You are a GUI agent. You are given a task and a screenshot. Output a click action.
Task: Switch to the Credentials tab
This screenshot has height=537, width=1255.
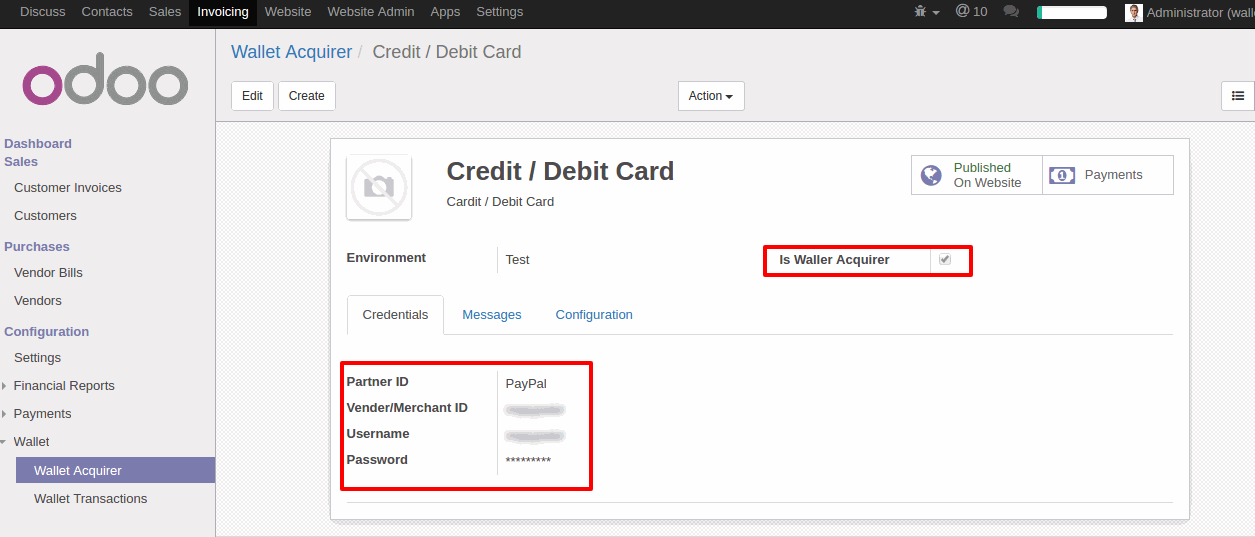[x=395, y=315]
